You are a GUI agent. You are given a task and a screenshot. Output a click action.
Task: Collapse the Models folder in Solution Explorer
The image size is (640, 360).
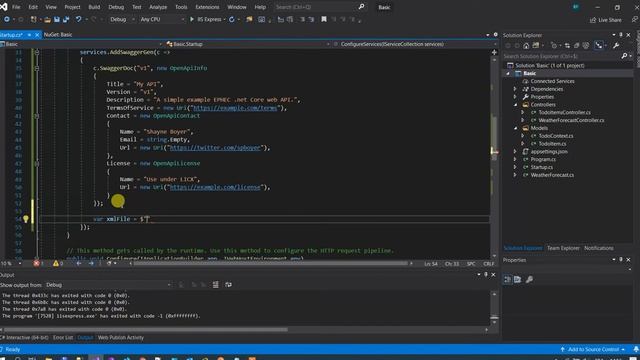click(516, 128)
